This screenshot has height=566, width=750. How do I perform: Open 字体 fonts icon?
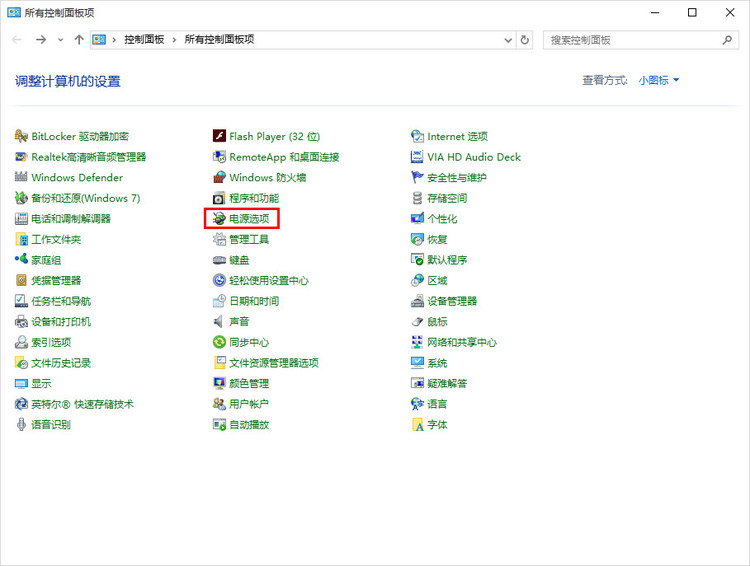417,424
